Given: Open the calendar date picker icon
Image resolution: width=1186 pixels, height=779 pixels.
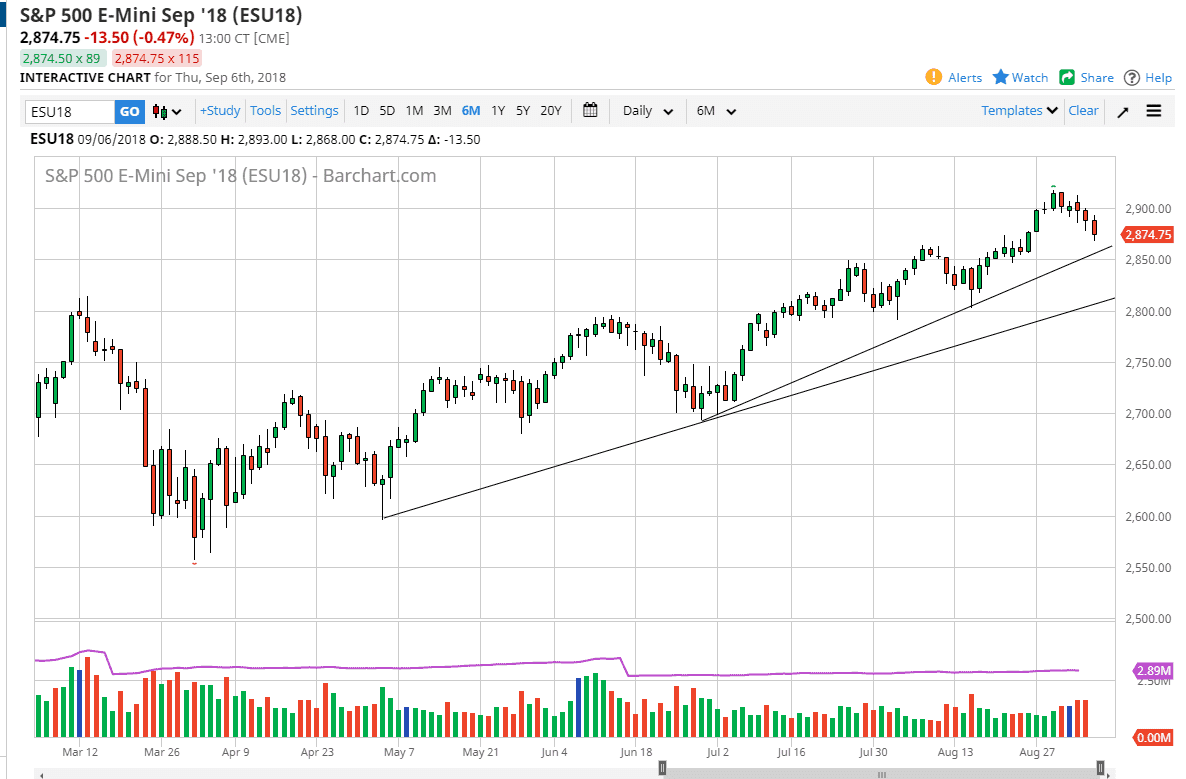Looking at the screenshot, I should coord(590,111).
